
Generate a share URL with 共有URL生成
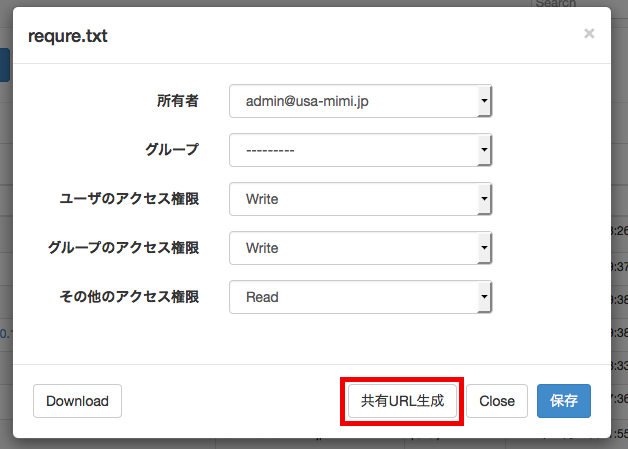coord(403,401)
